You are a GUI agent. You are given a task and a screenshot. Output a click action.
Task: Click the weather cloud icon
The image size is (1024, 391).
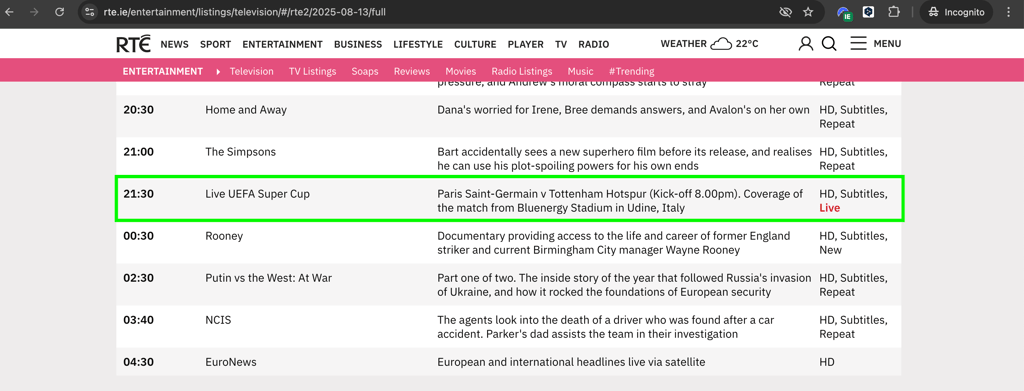point(721,44)
